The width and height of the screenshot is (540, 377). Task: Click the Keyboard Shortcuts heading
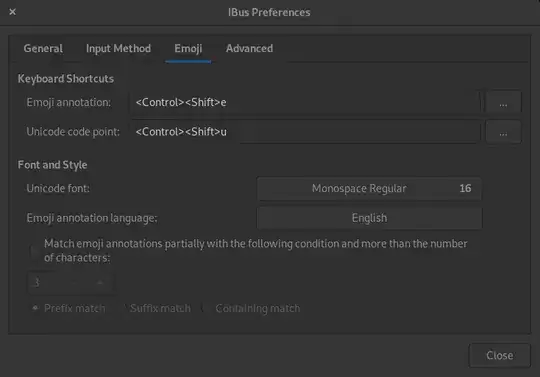(x=66, y=79)
